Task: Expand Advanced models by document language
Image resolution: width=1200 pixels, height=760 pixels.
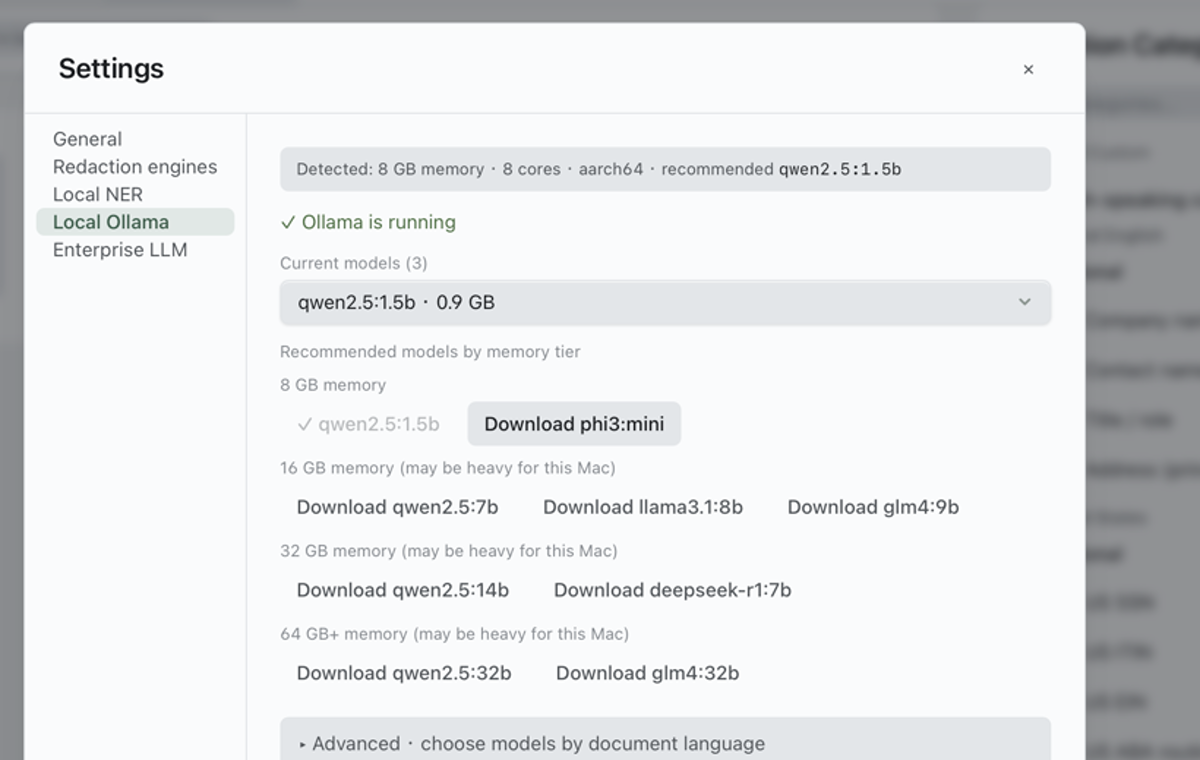Action: point(665,743)
